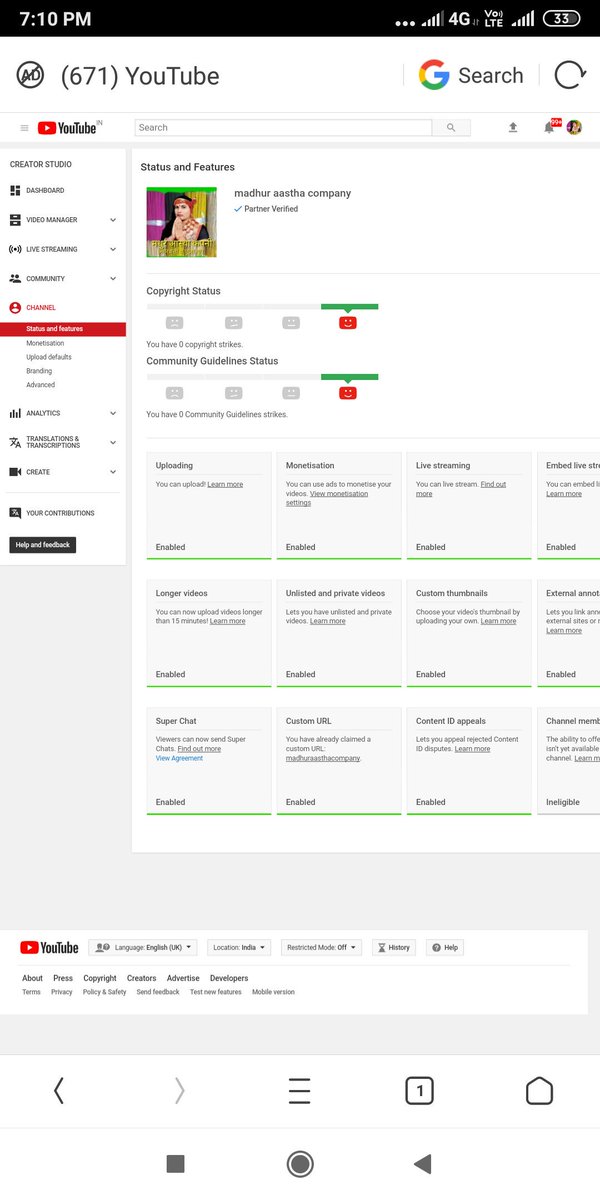Open the account avatar menu
Screen dimensions: 600x1200
tap(574, 127)
